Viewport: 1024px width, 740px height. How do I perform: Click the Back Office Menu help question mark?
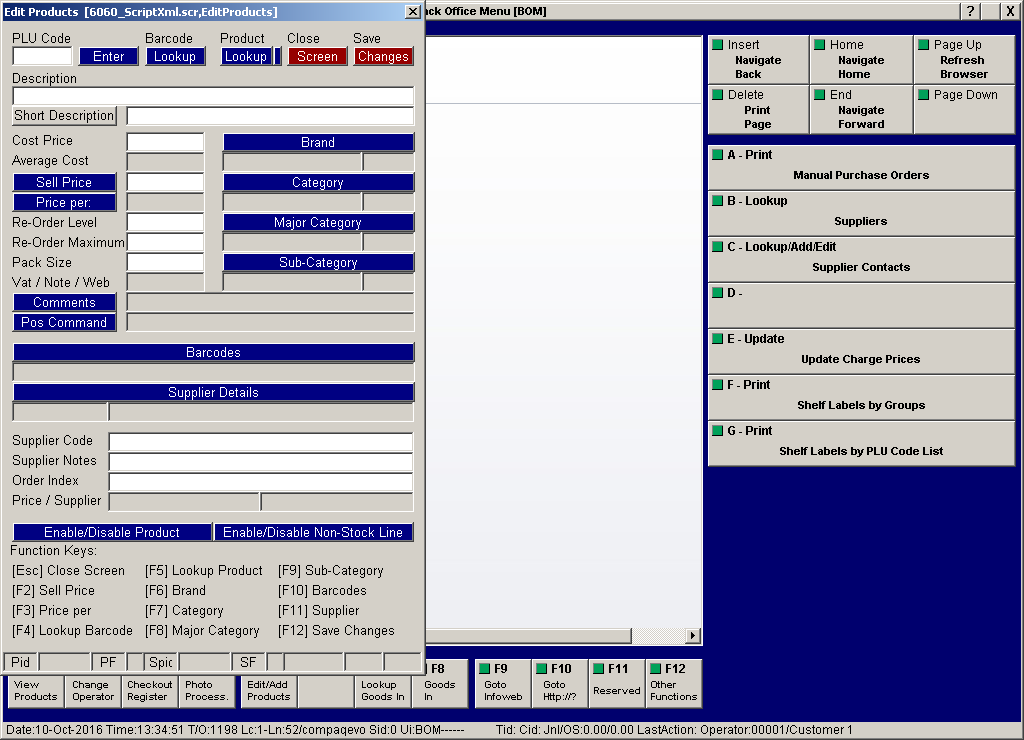970,11
